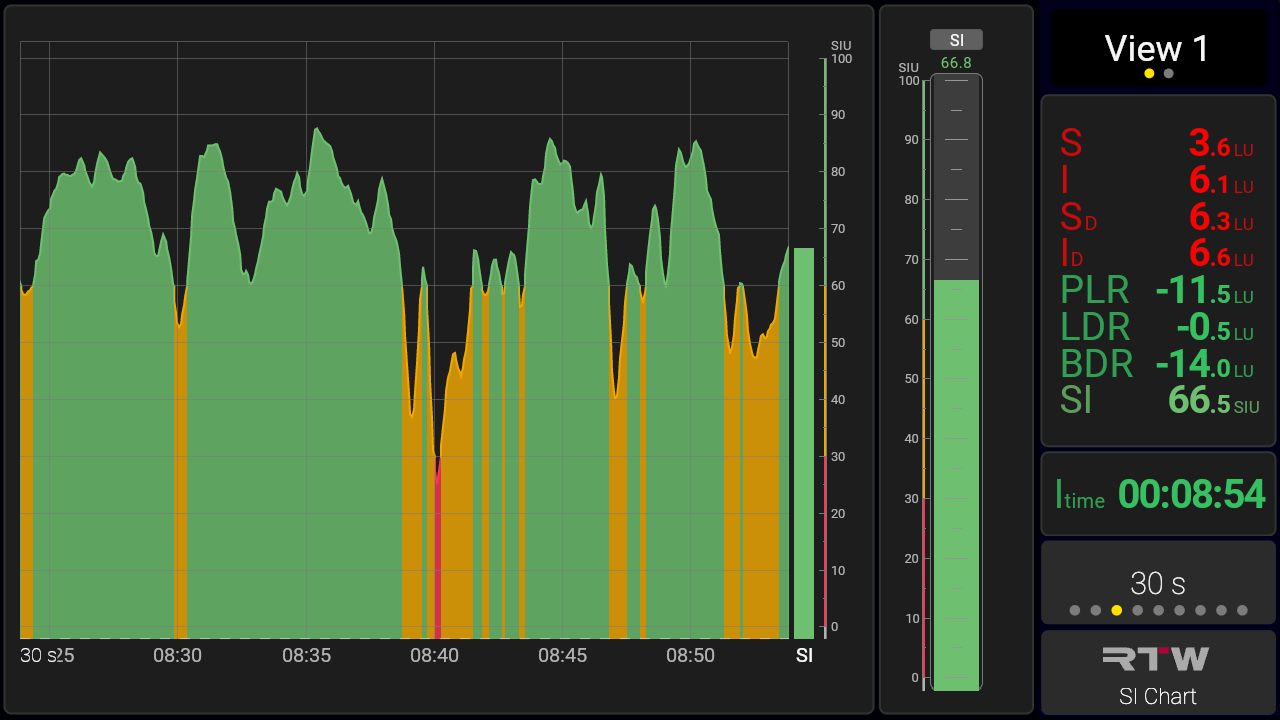Select the I 6.1 LU reading
The height and width of the screenshot is (720, 1280).
click(1157, 181)
